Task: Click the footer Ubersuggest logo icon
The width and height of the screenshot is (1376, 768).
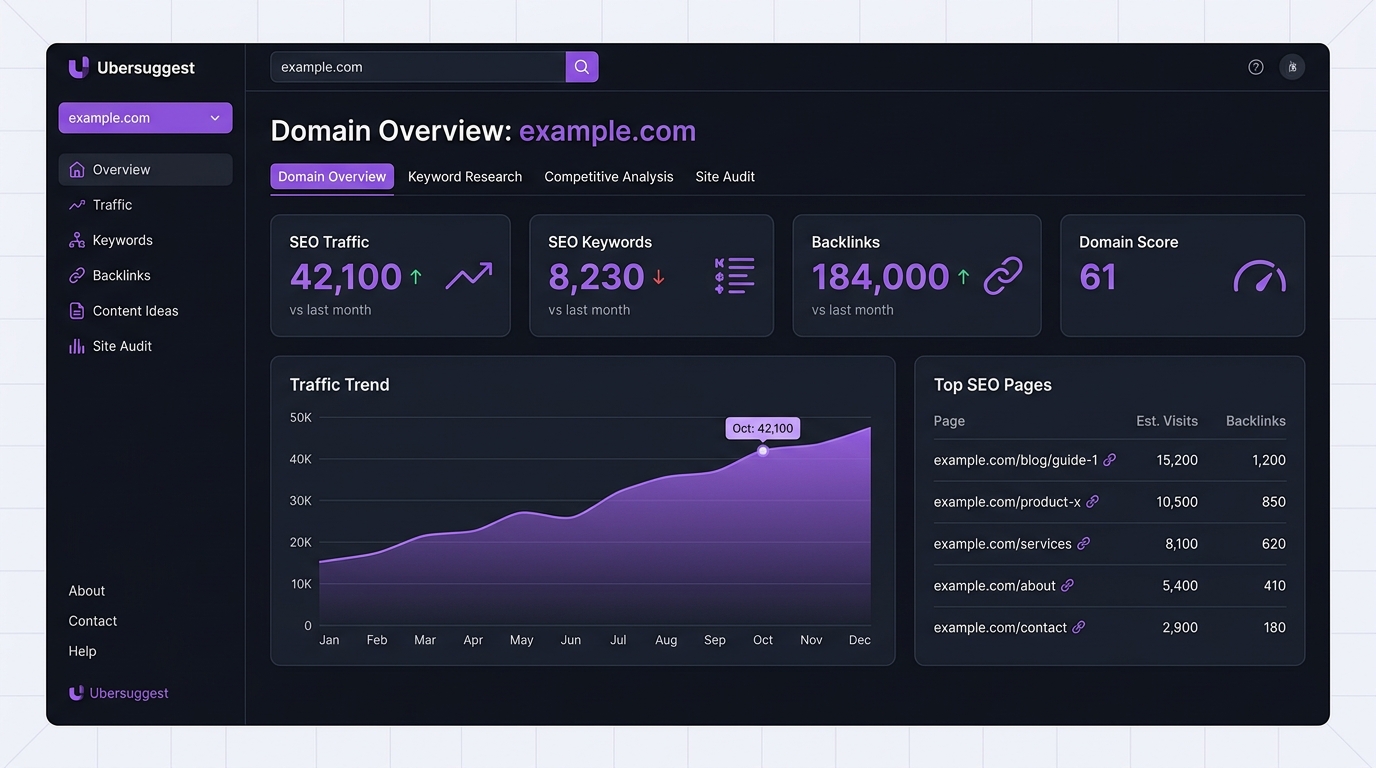Action: [x=76, y=693]
